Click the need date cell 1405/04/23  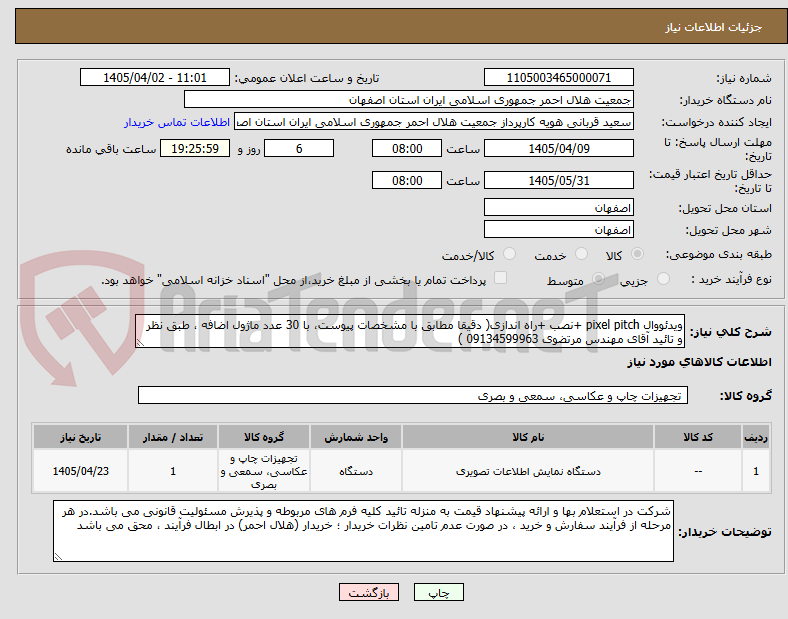click(80, 471)
